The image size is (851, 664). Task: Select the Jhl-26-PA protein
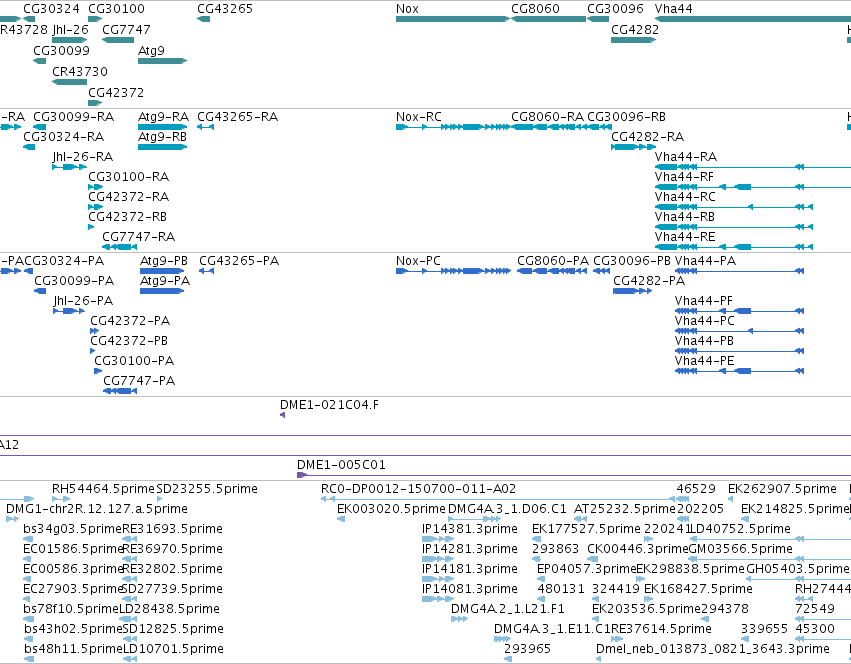click(x=69, y=311)
